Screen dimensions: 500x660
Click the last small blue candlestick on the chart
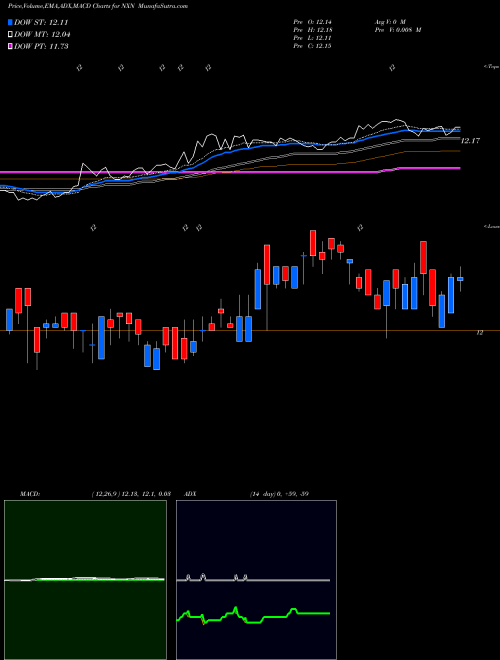click(x=460, y=279)
